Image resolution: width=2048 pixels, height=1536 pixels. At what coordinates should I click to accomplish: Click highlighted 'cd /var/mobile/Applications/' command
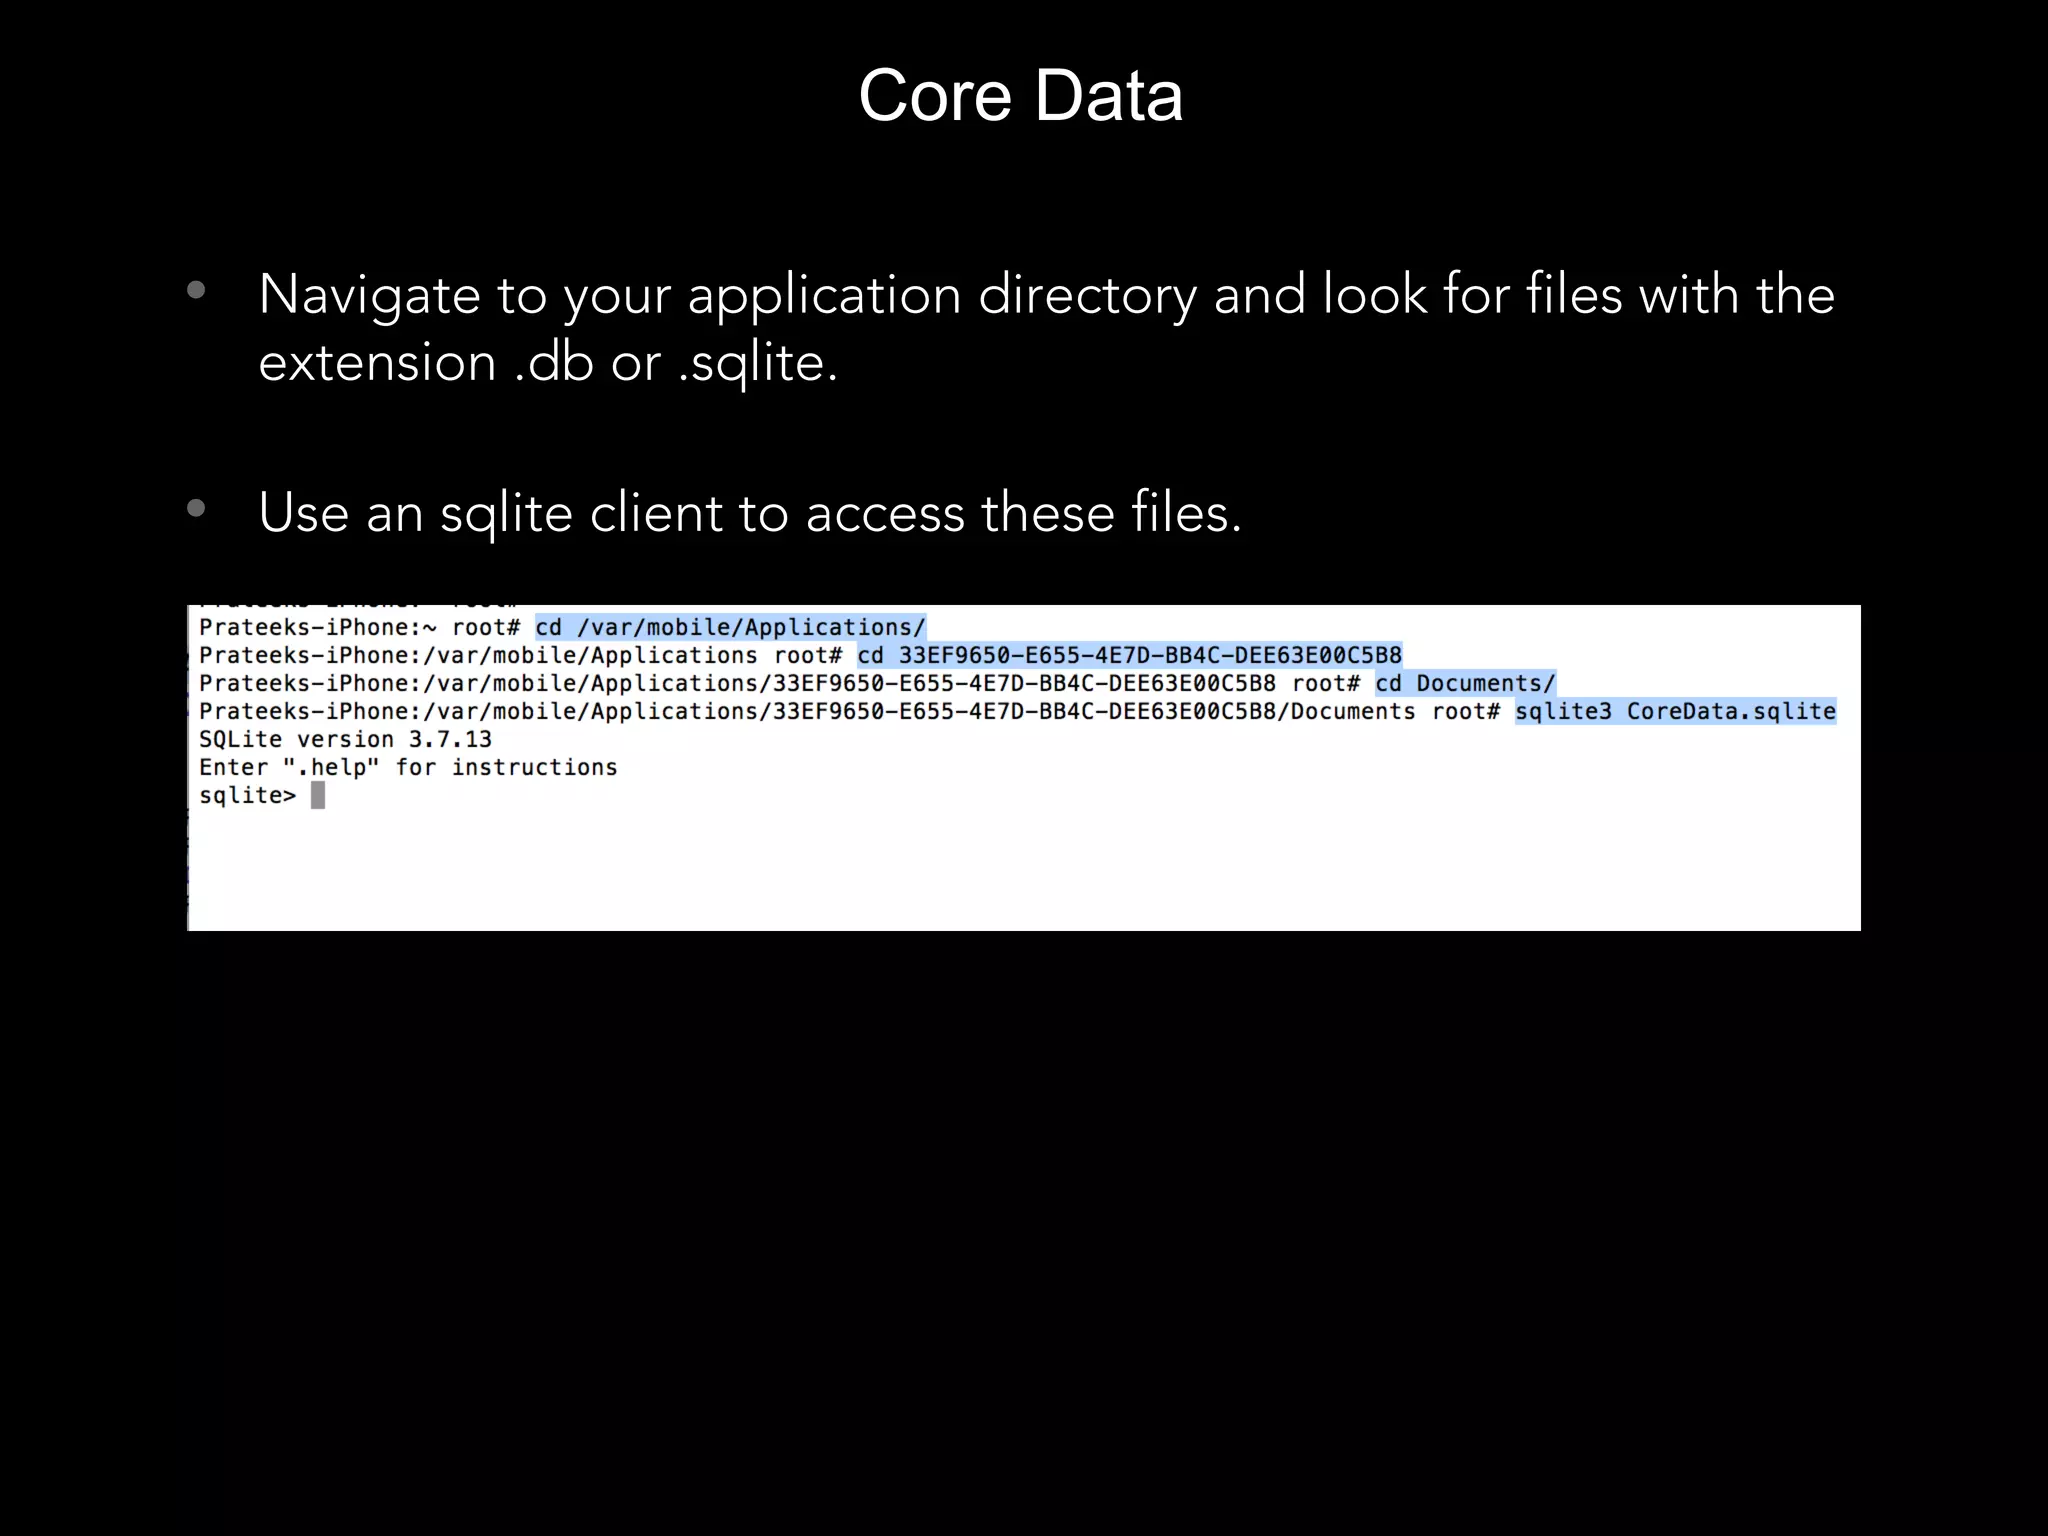tap(729, 628)
